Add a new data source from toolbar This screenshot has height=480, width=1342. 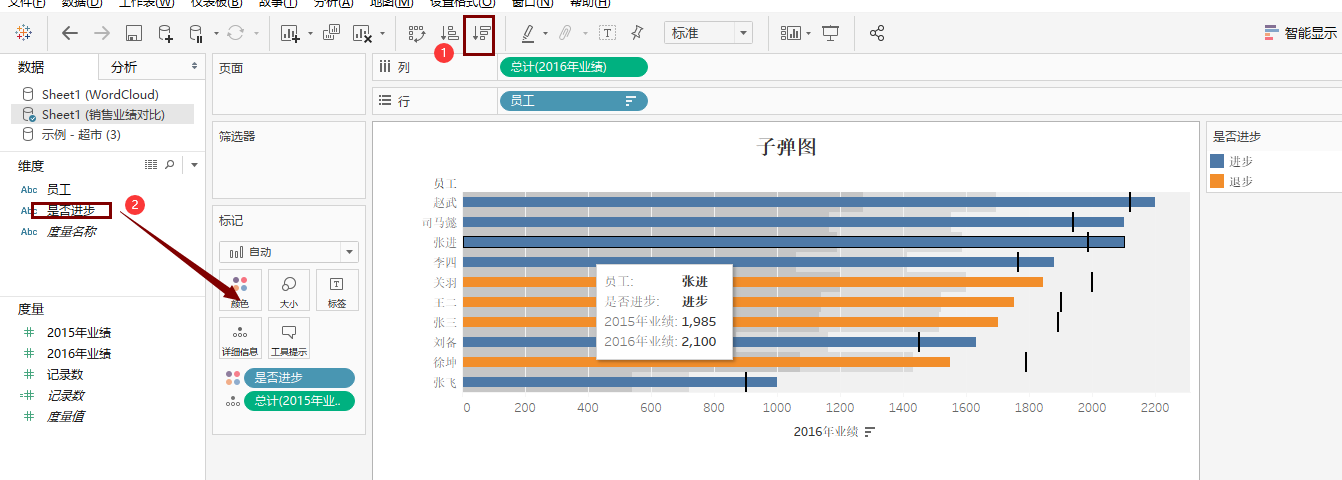pyautogui.click(x=165, y=34)
